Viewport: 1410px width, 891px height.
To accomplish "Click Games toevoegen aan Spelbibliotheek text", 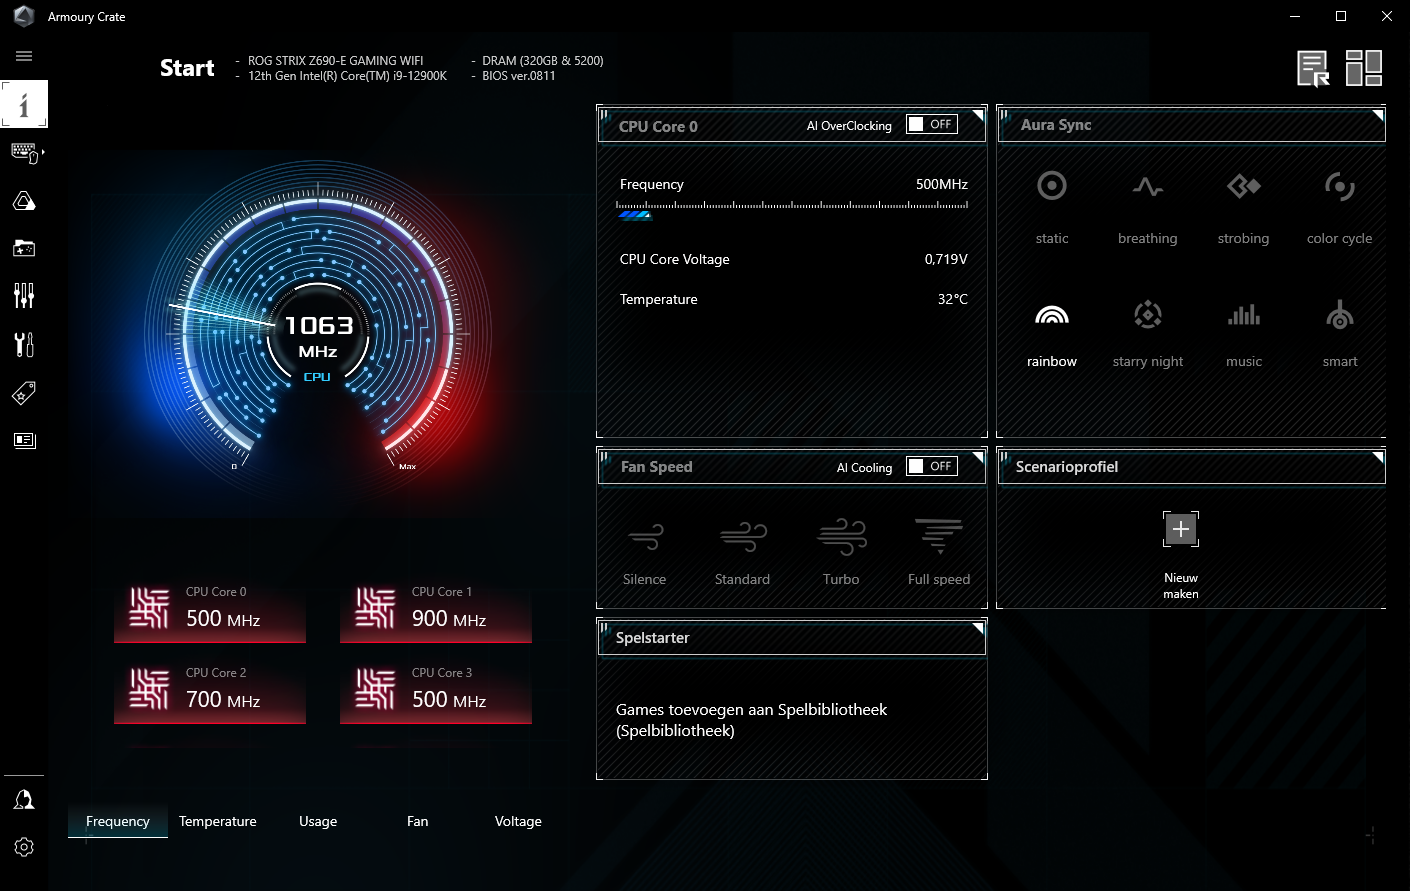I will 751,720.
